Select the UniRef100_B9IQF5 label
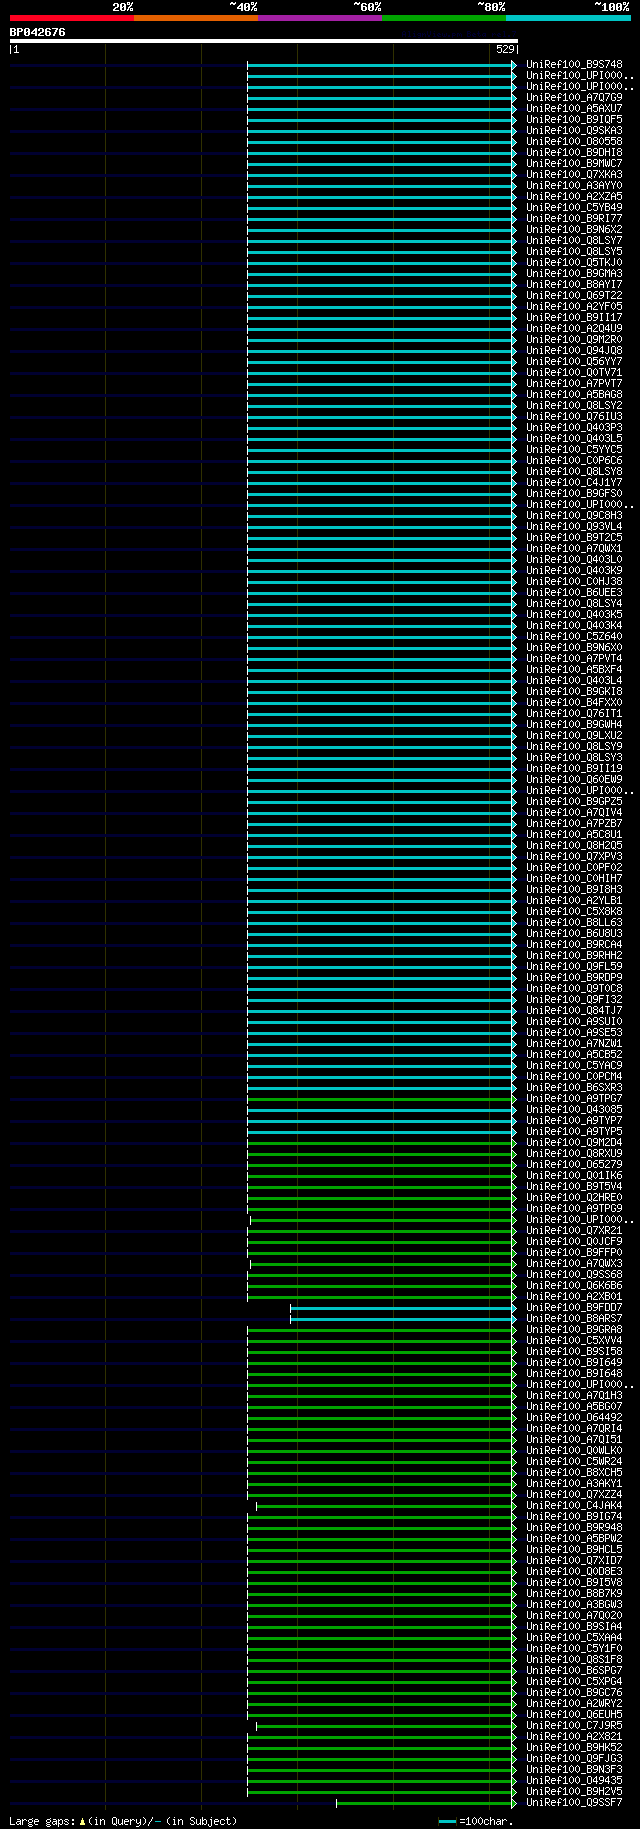 point(574,120)
